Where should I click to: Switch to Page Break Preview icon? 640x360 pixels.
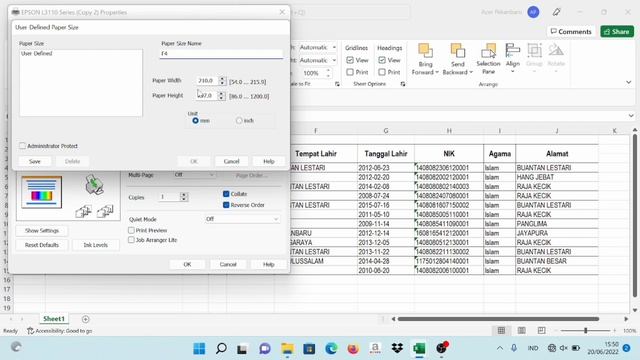542,330
